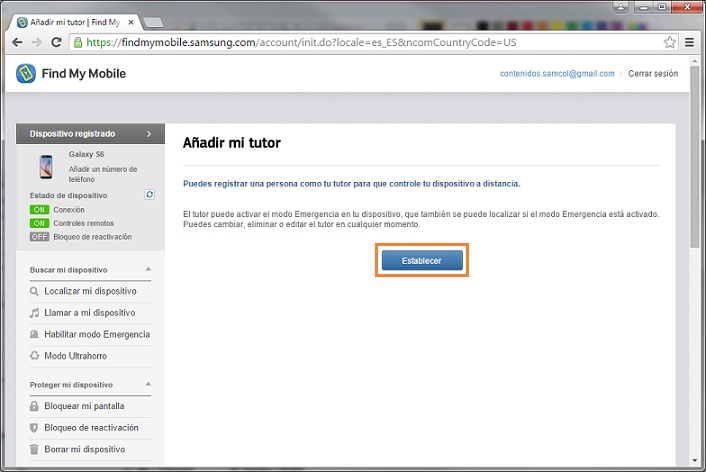Click the Establecer button
Image resolution: width=706 pixels, height=472 pixels.
coord(422,260)
